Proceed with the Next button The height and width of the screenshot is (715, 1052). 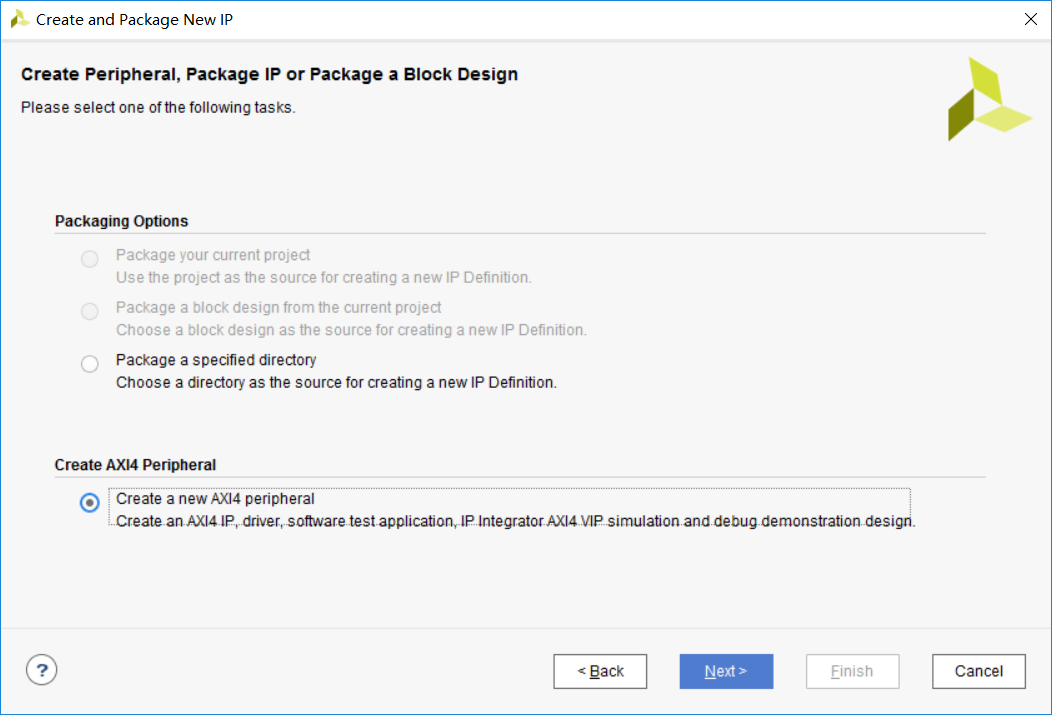coord(726,671)
